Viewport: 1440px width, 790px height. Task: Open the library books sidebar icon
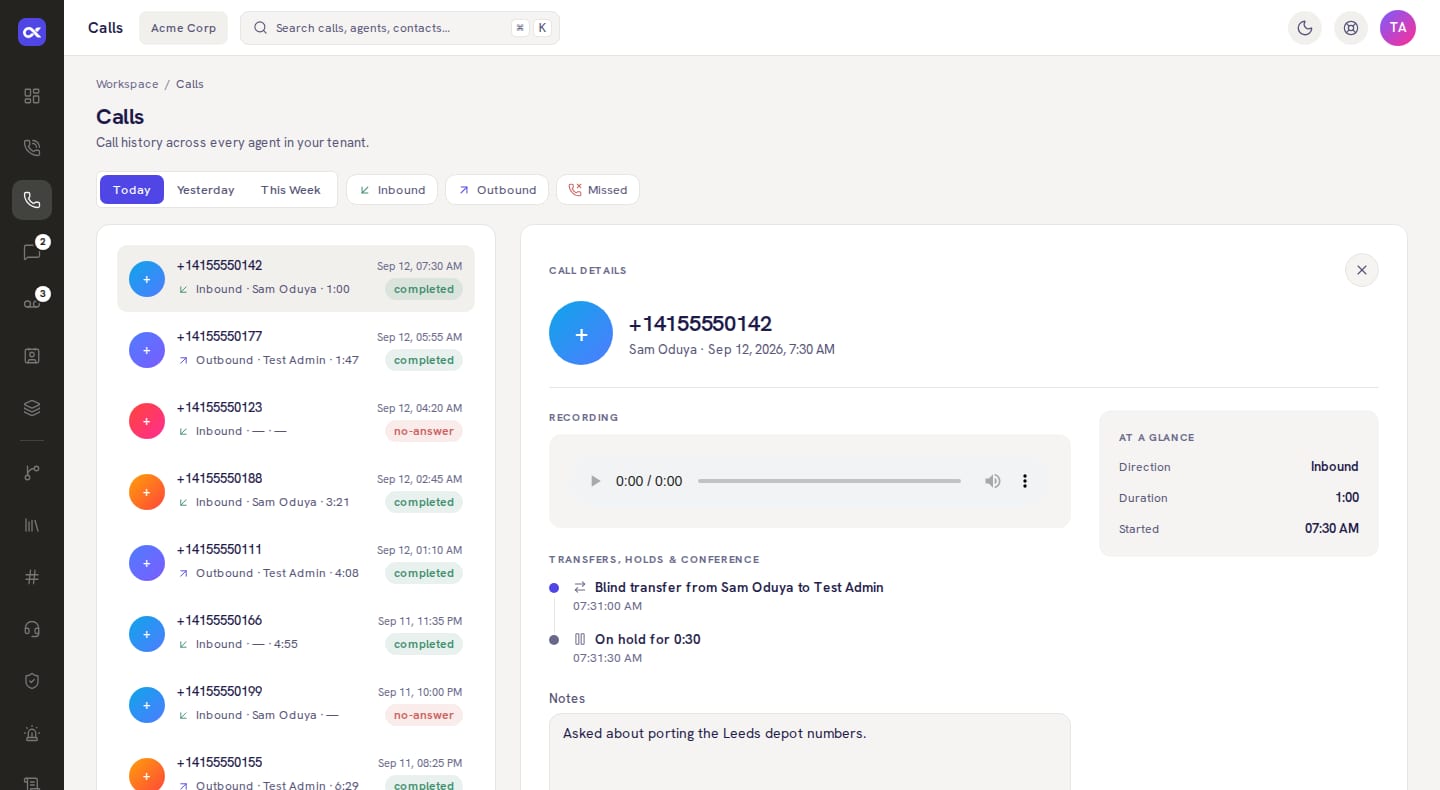32,525
